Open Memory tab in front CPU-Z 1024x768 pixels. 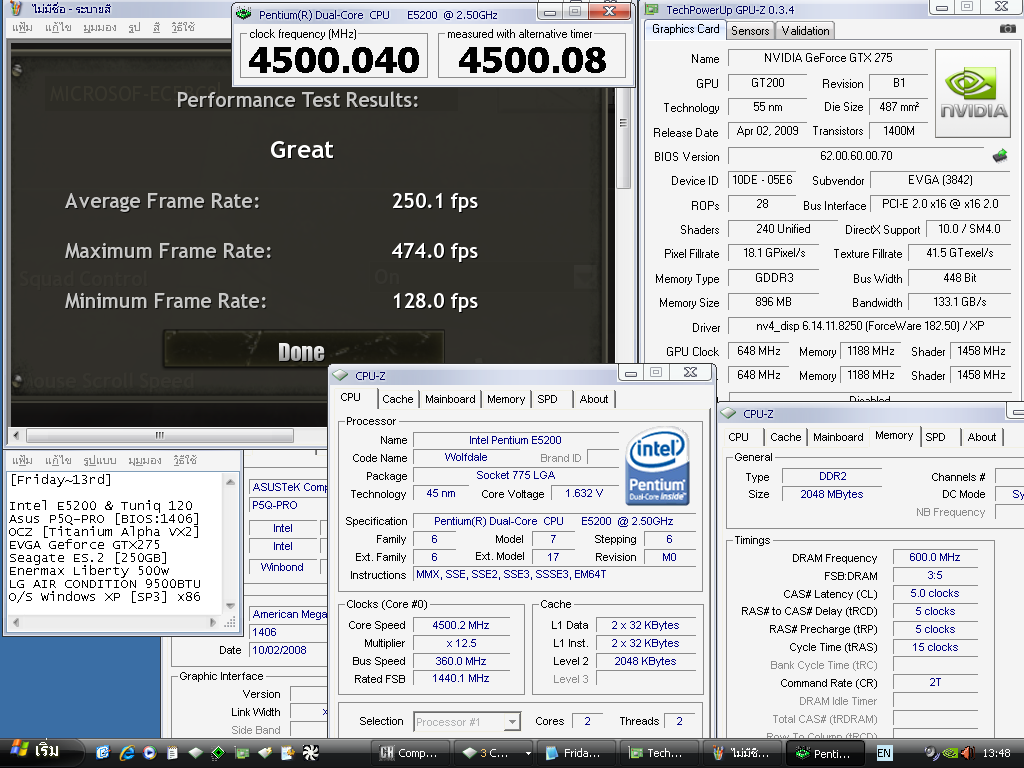(505, 399)
